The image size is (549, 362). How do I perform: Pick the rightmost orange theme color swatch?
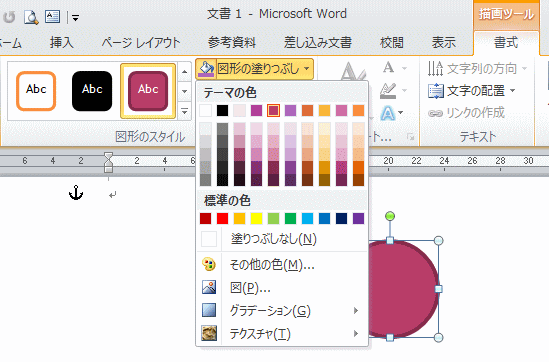359,111
